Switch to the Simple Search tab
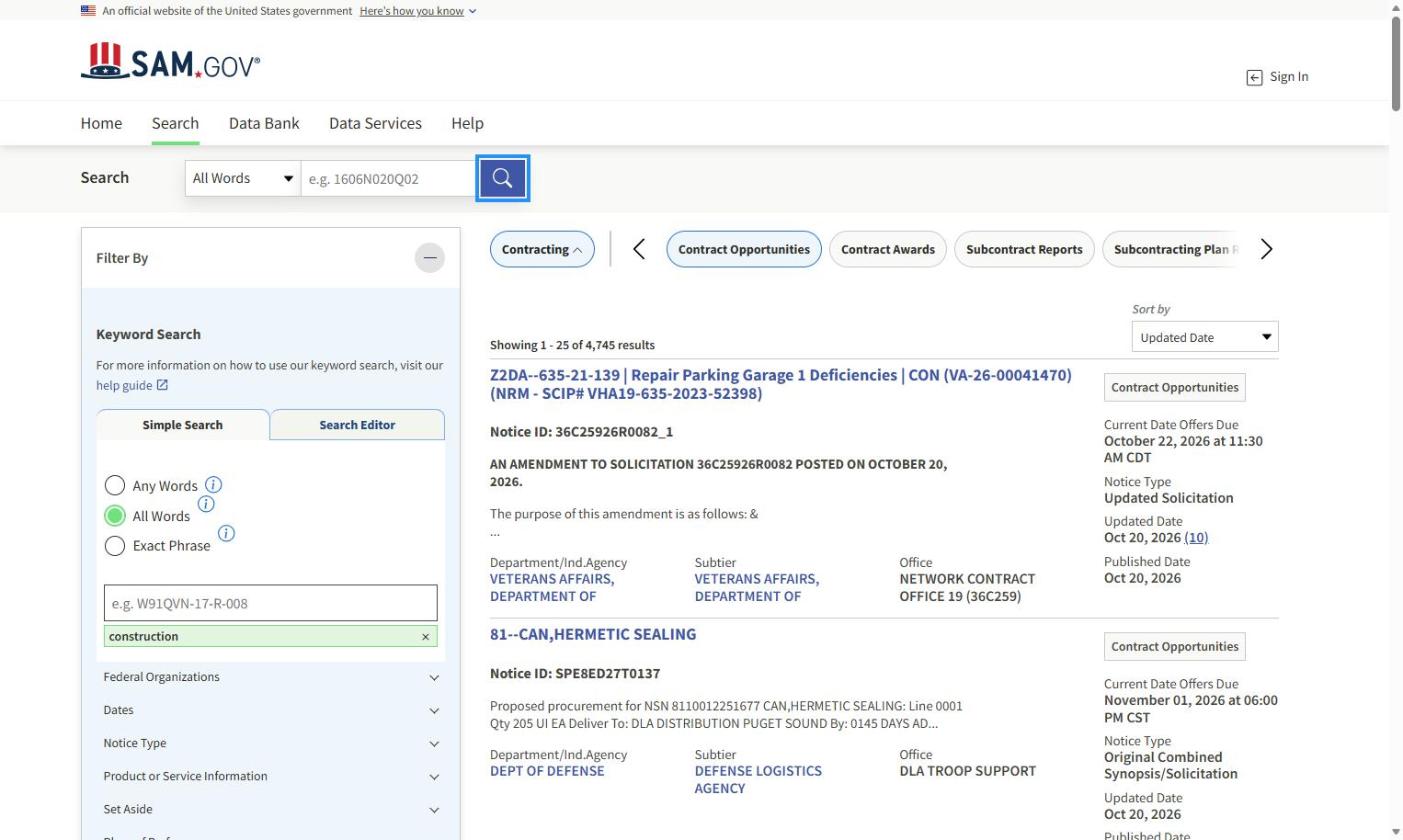Image resolution: width=1403 pixels, height=840 pixels. (183, 425)
